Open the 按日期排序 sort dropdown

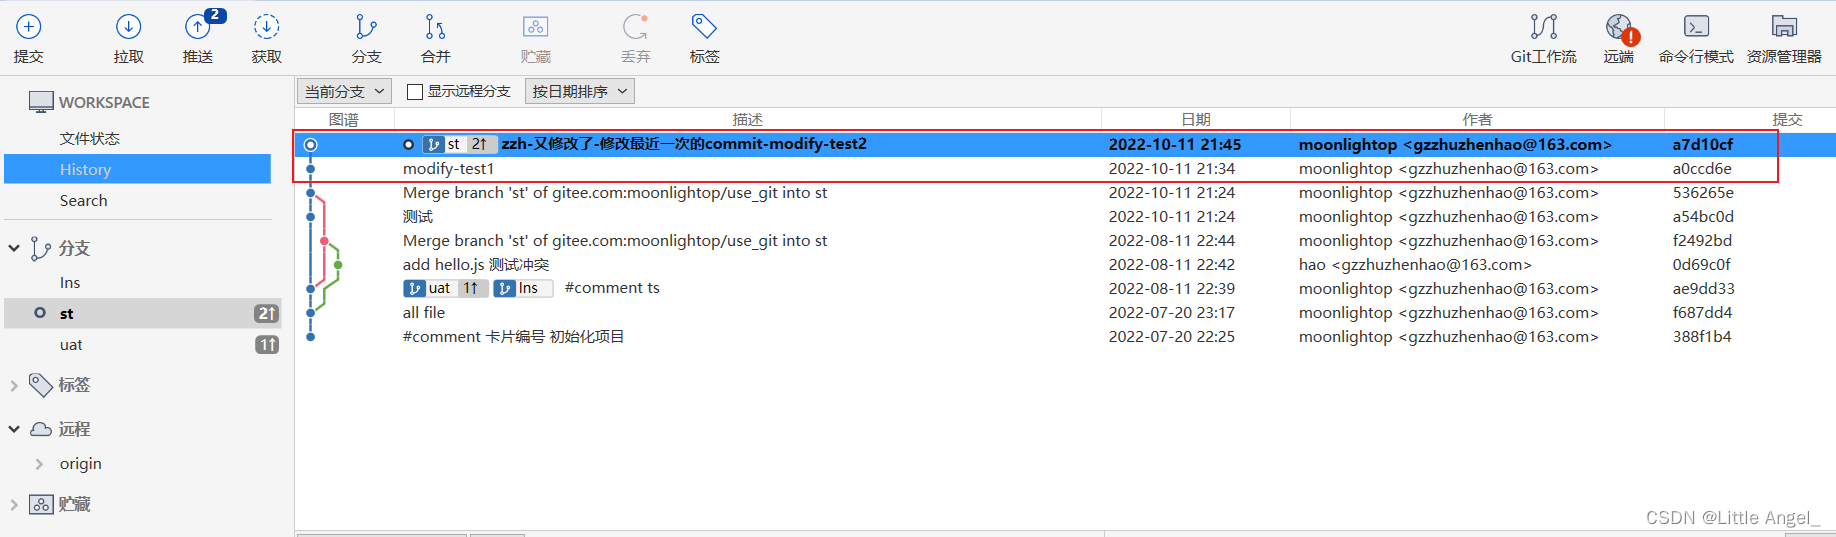coord(580,92)
